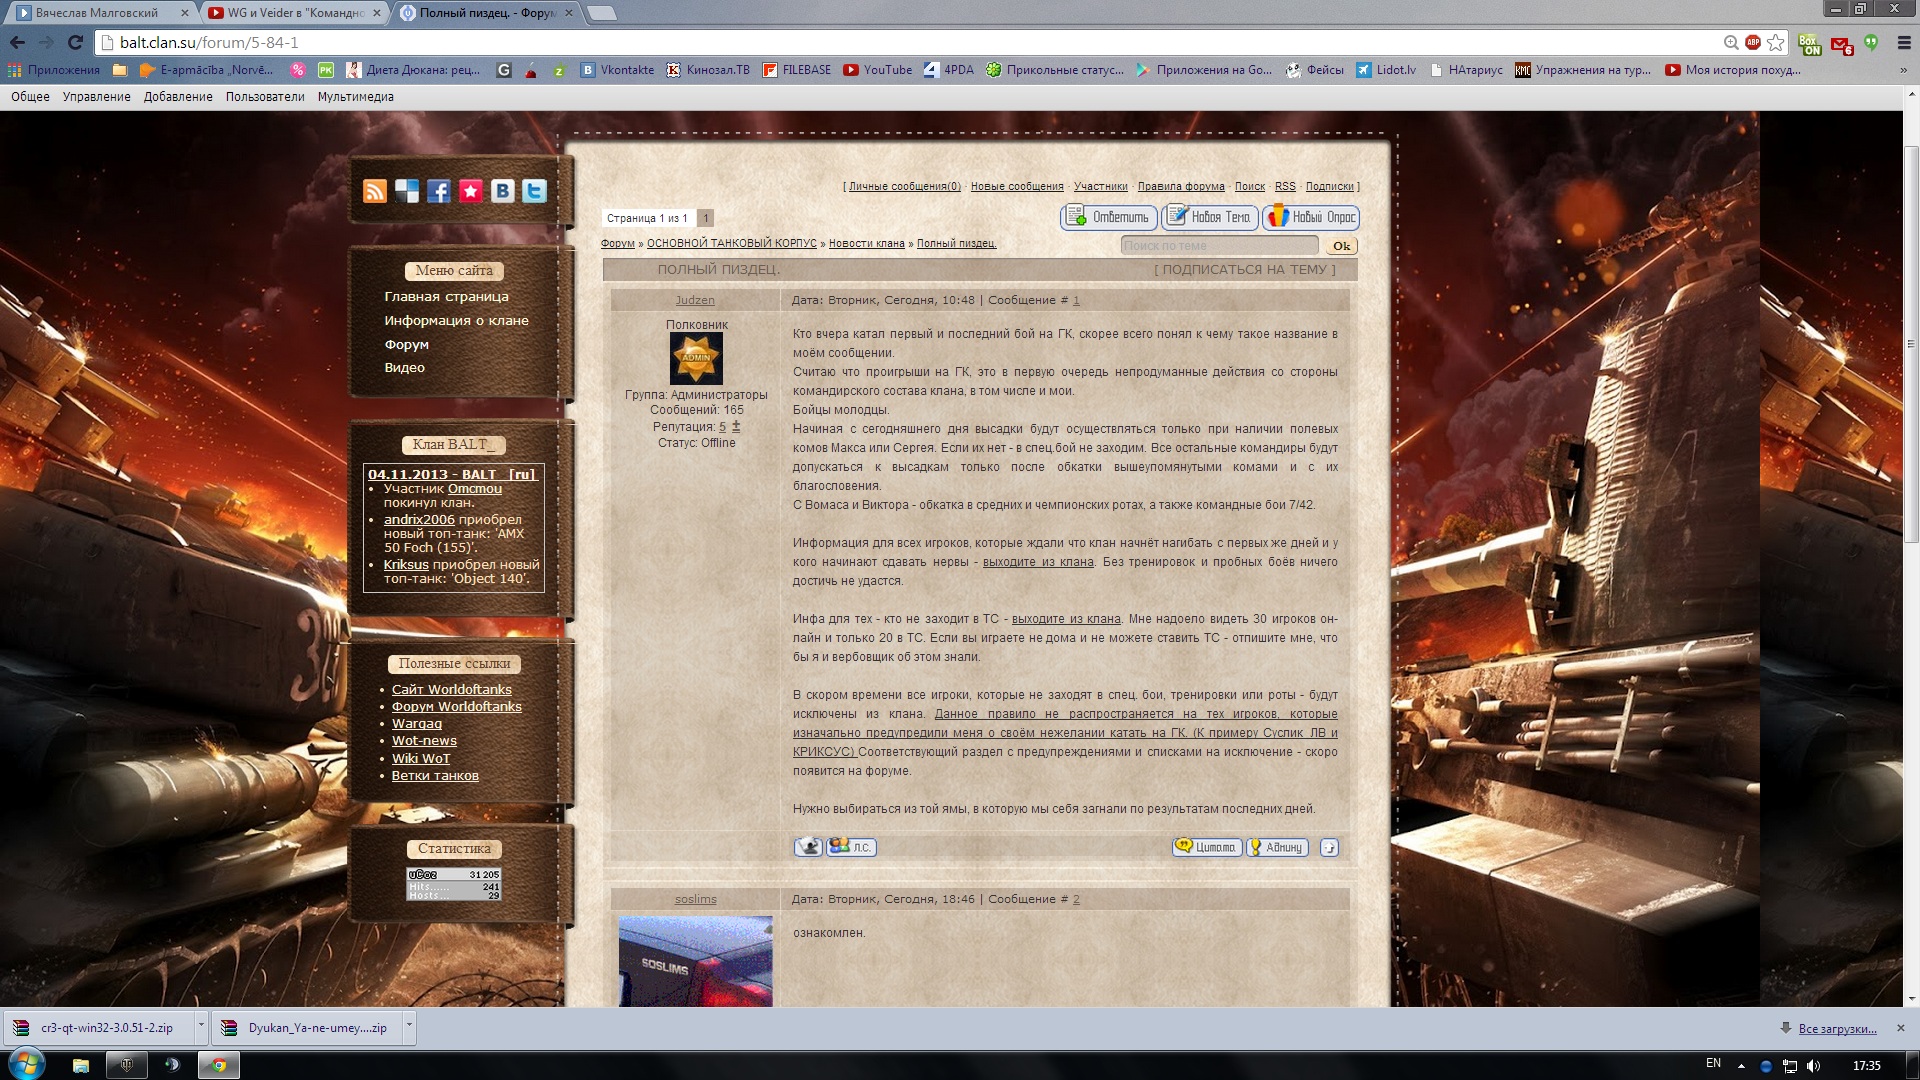Image resolution: width=1920 pixels, height=1080 pixels.
Task: Click the page vertical scrollbar
Action: coord(1911,345)
